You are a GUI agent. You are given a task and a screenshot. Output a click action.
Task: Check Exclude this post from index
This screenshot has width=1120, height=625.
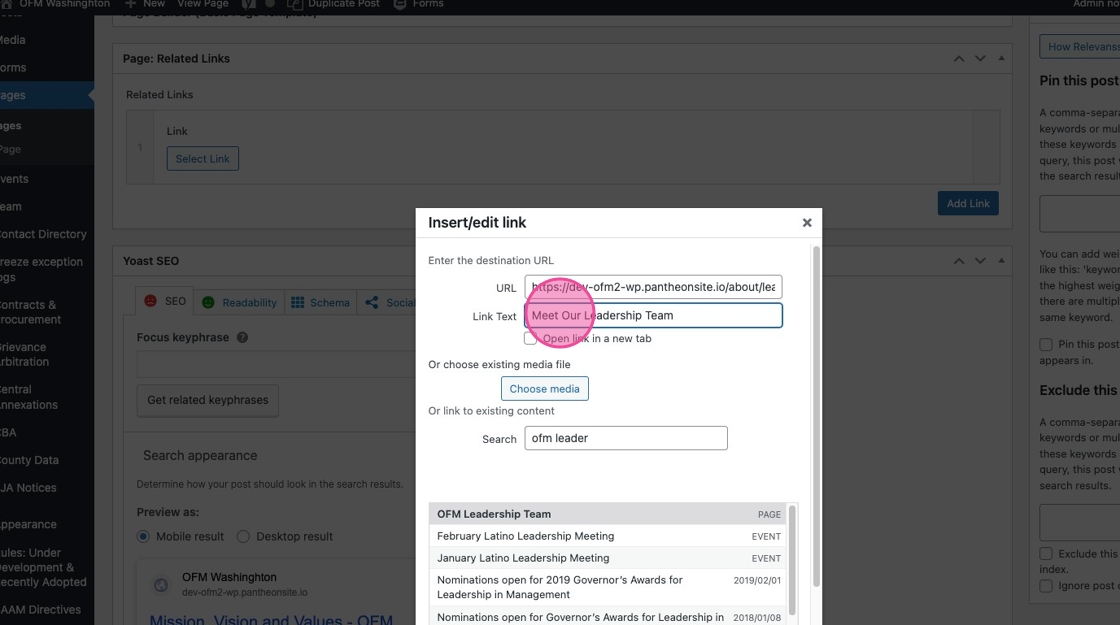tap(1046, 554)
